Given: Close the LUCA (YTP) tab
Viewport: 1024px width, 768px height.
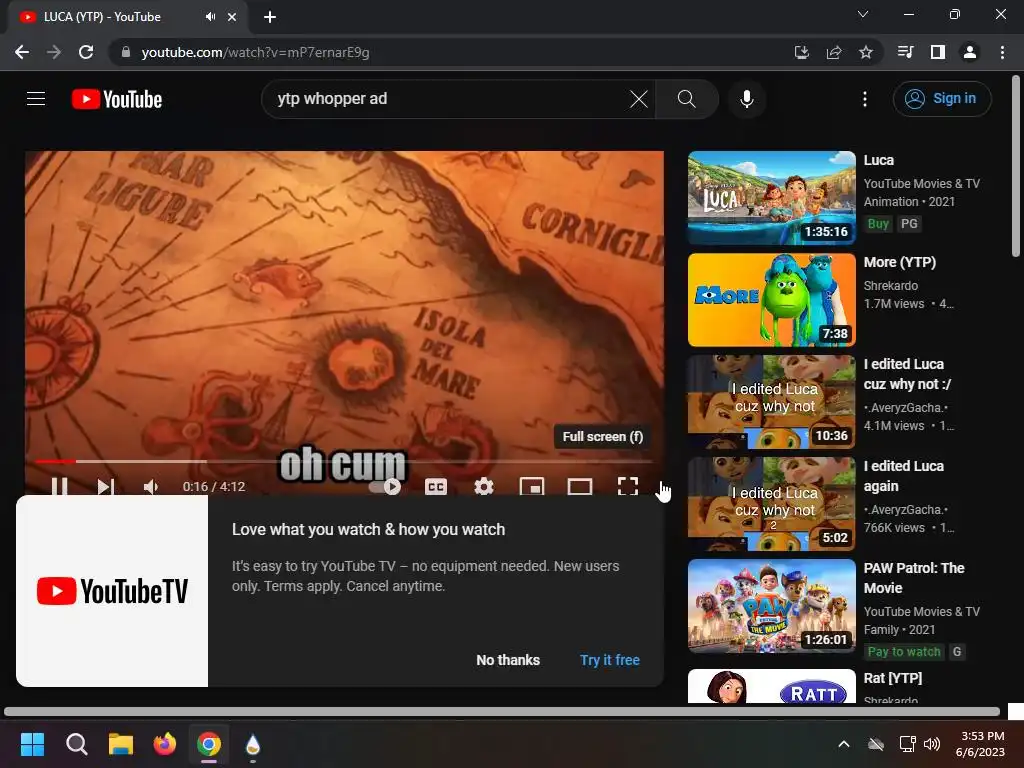Looking at the screenshot, I should pyautogui.click(x=232, y=17).
